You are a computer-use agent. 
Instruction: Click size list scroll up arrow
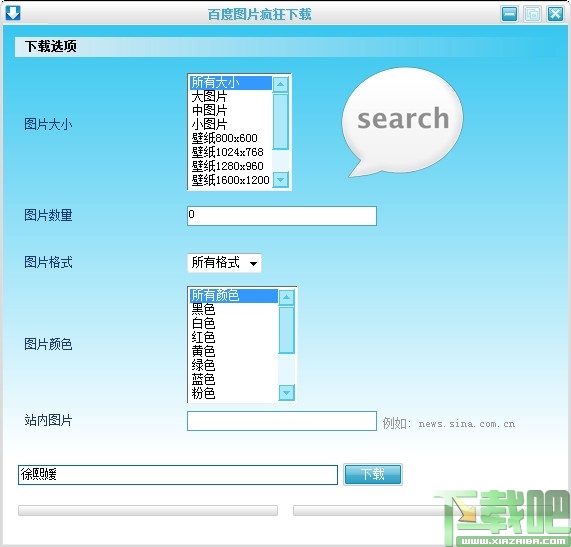(x=280, y=84)
